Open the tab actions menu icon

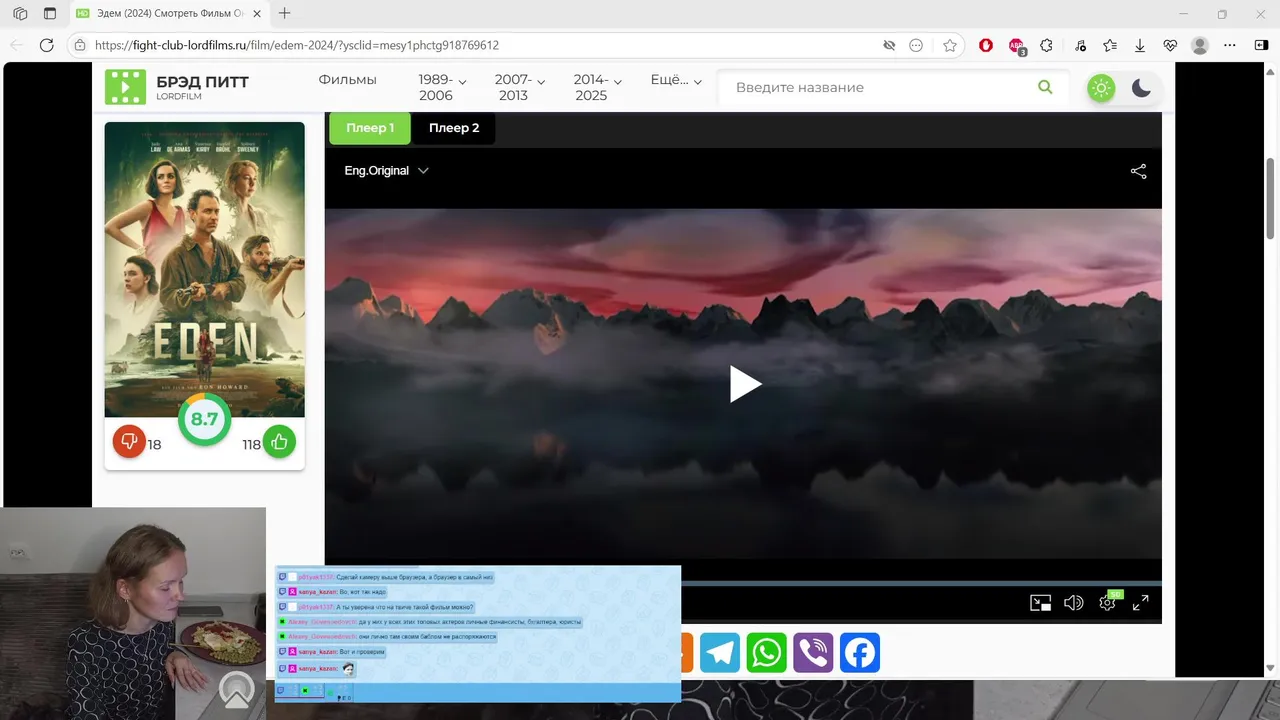pos(50,14)
